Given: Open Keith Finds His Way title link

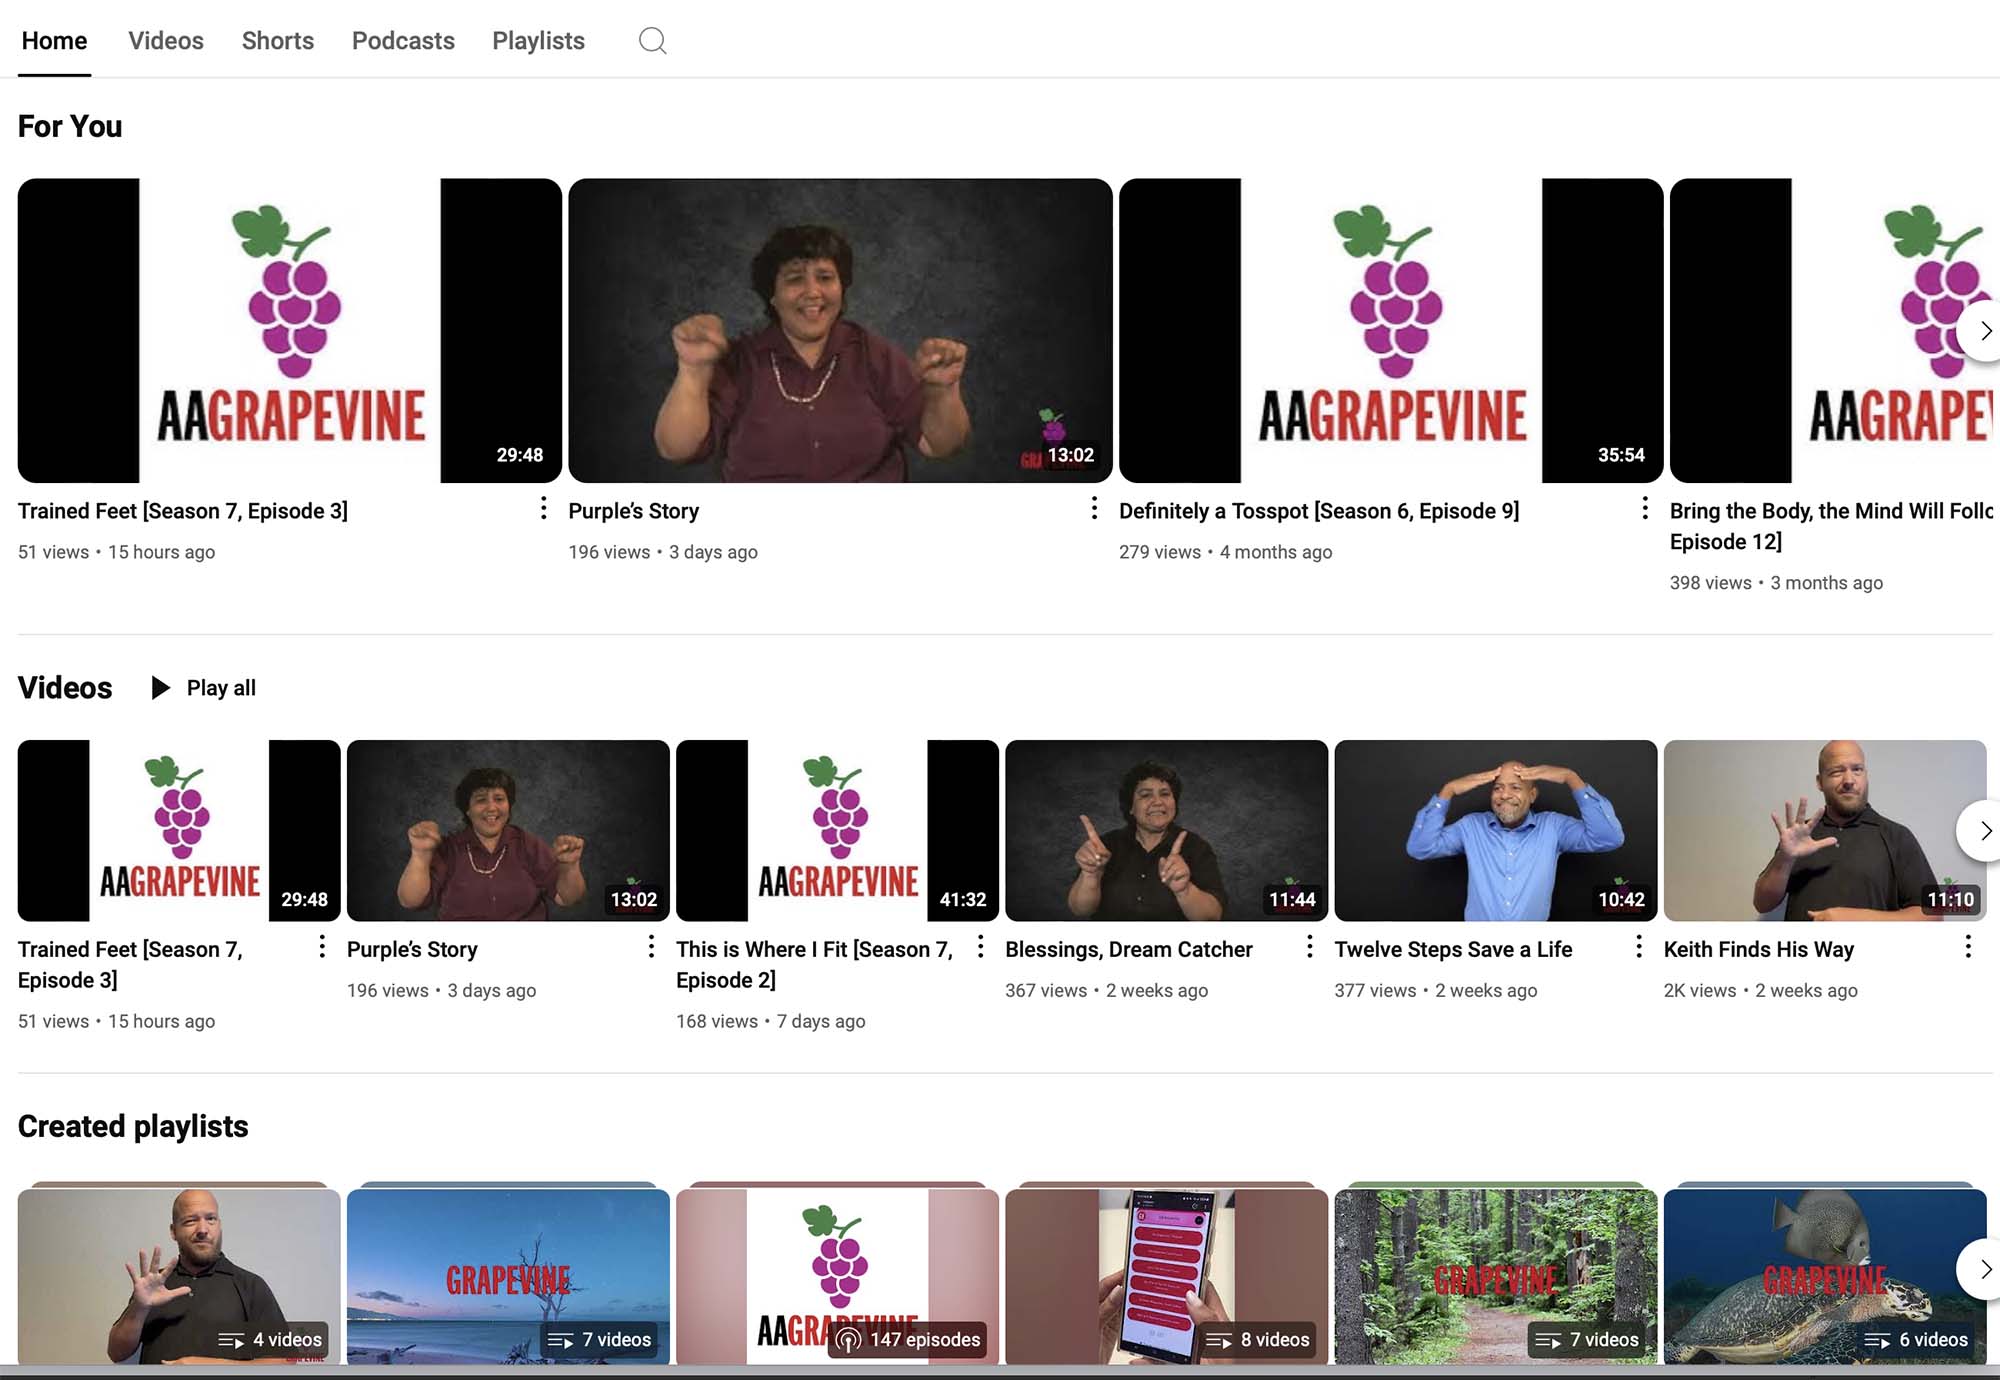Looking at the screenshot, I should [1759, 949].
